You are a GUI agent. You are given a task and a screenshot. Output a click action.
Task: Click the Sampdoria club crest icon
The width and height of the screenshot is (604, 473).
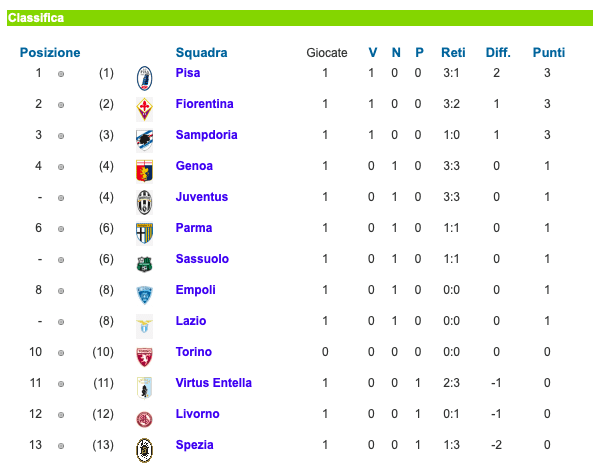[x=145, y=139]
